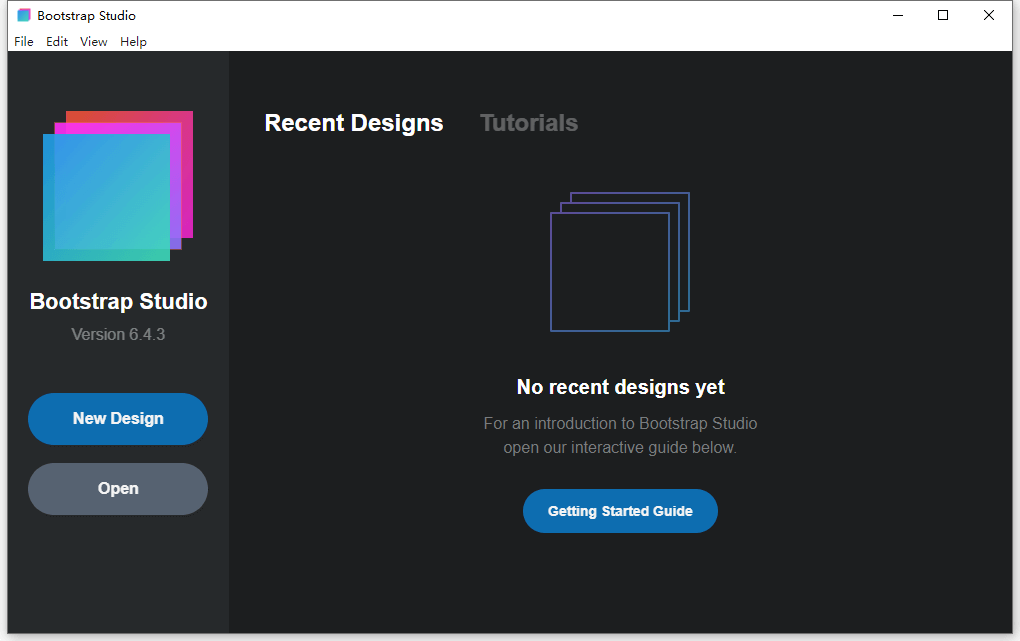Click the 'No recent designs yet' heading
The height and width of the screenshot is (641, 1020).
point(620,387)
